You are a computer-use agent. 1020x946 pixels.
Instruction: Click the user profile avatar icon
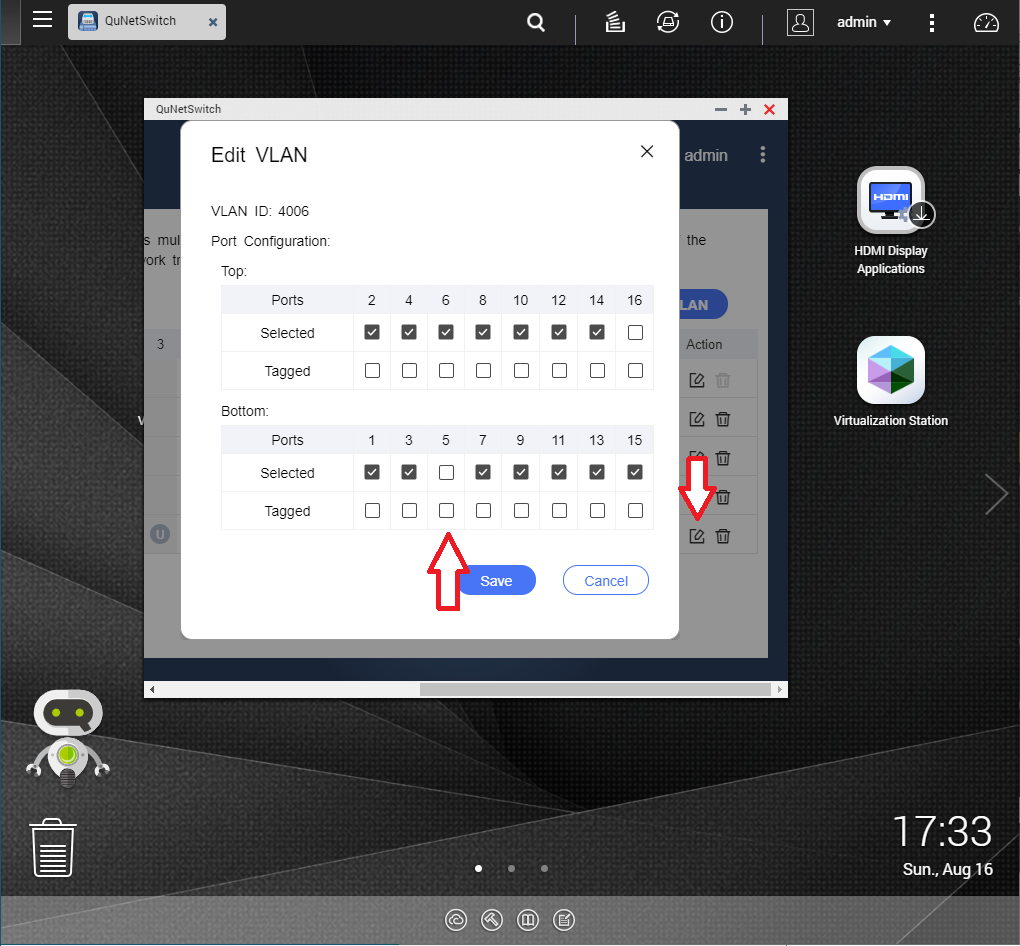click(800, 23)
